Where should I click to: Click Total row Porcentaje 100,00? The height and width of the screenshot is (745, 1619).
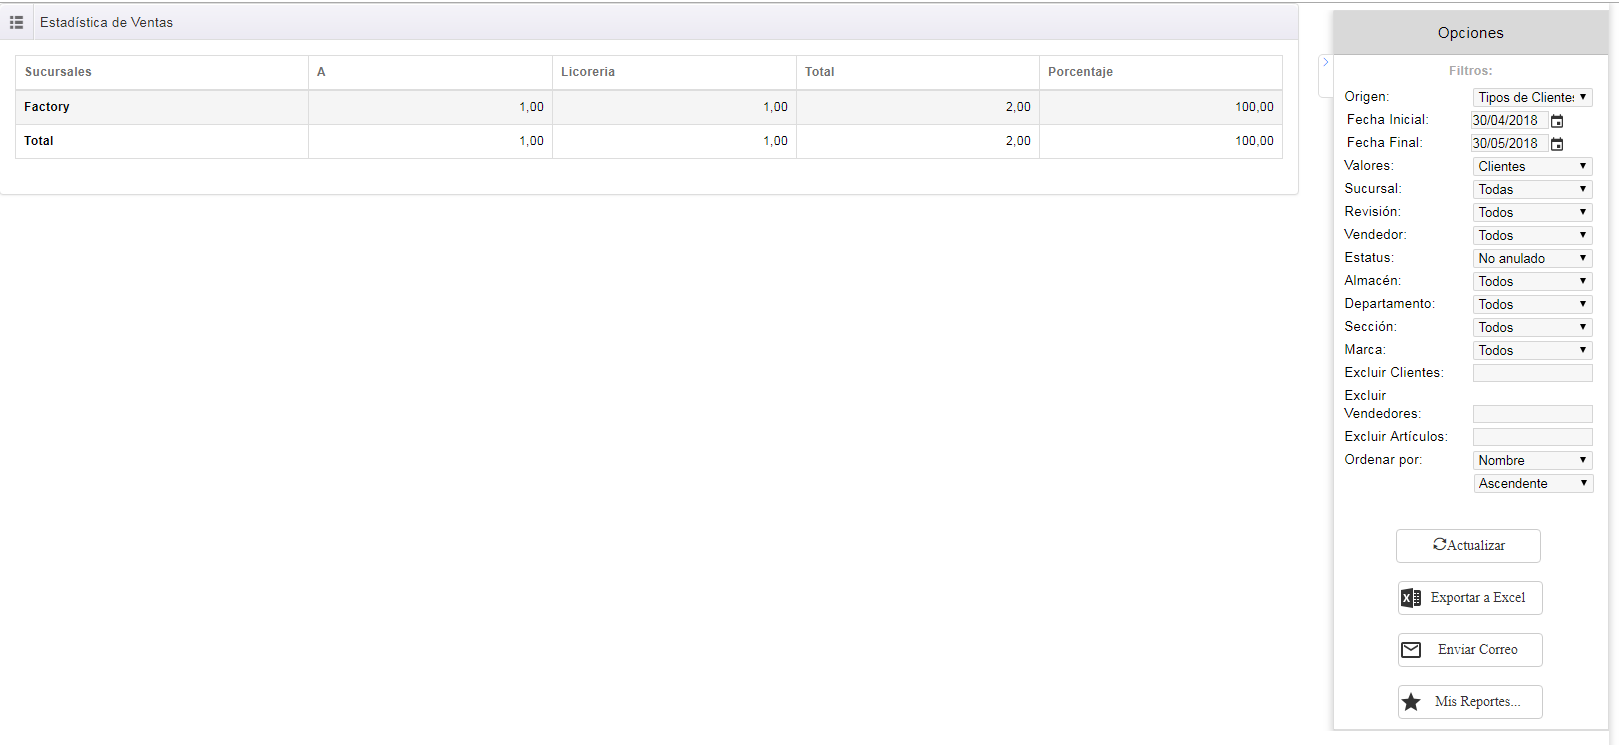pyautogui.click(x=1254, y=141)
